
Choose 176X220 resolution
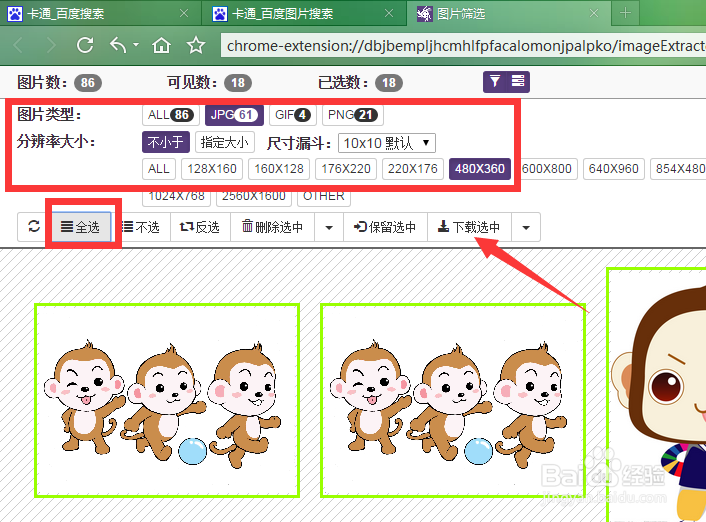click(x=346, y=169)
